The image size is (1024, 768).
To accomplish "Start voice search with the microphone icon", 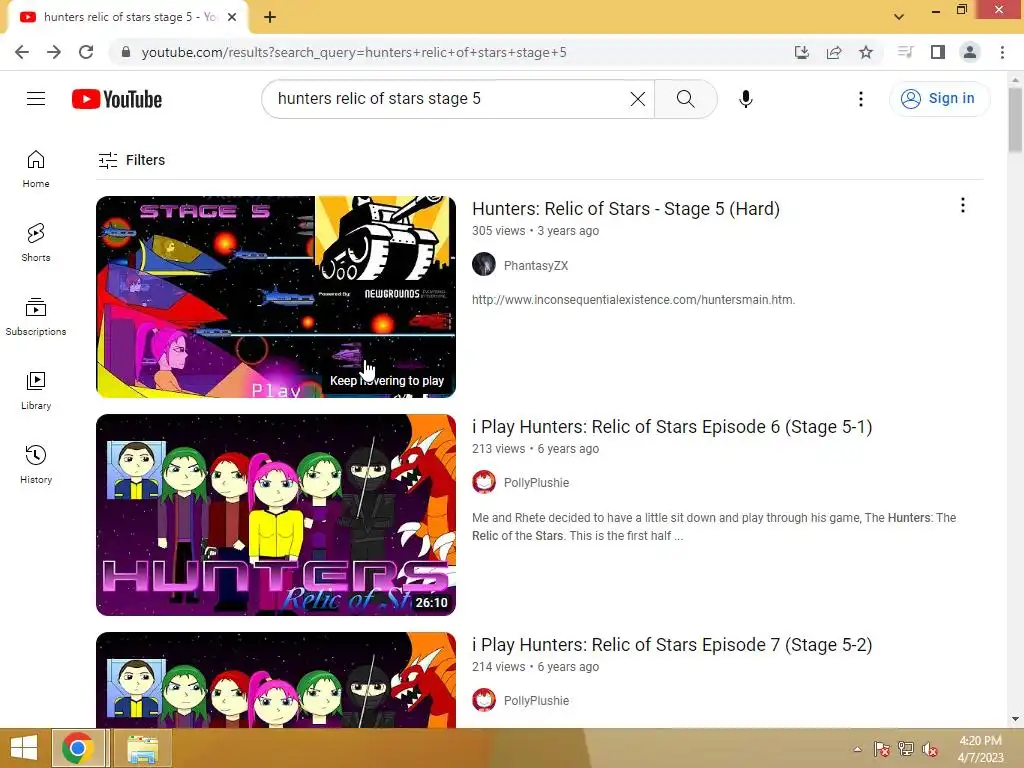I will pos(745,99).
